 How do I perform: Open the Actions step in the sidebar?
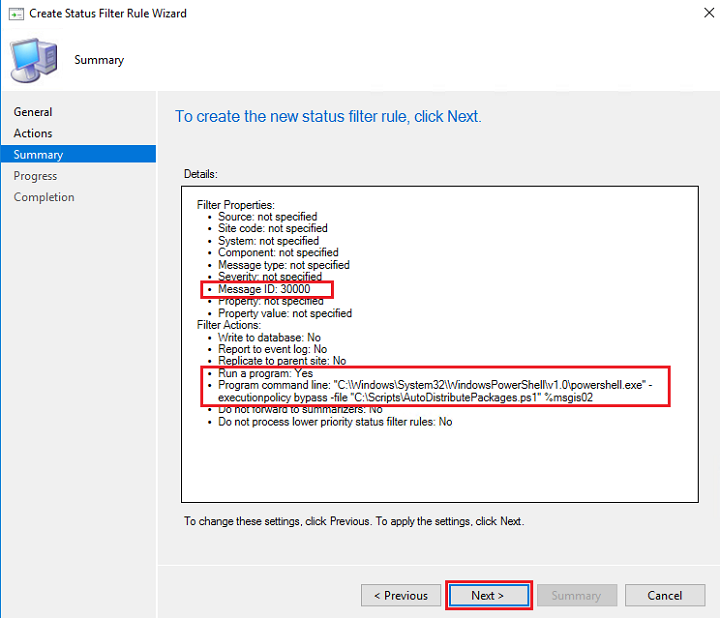click(33, 133)
